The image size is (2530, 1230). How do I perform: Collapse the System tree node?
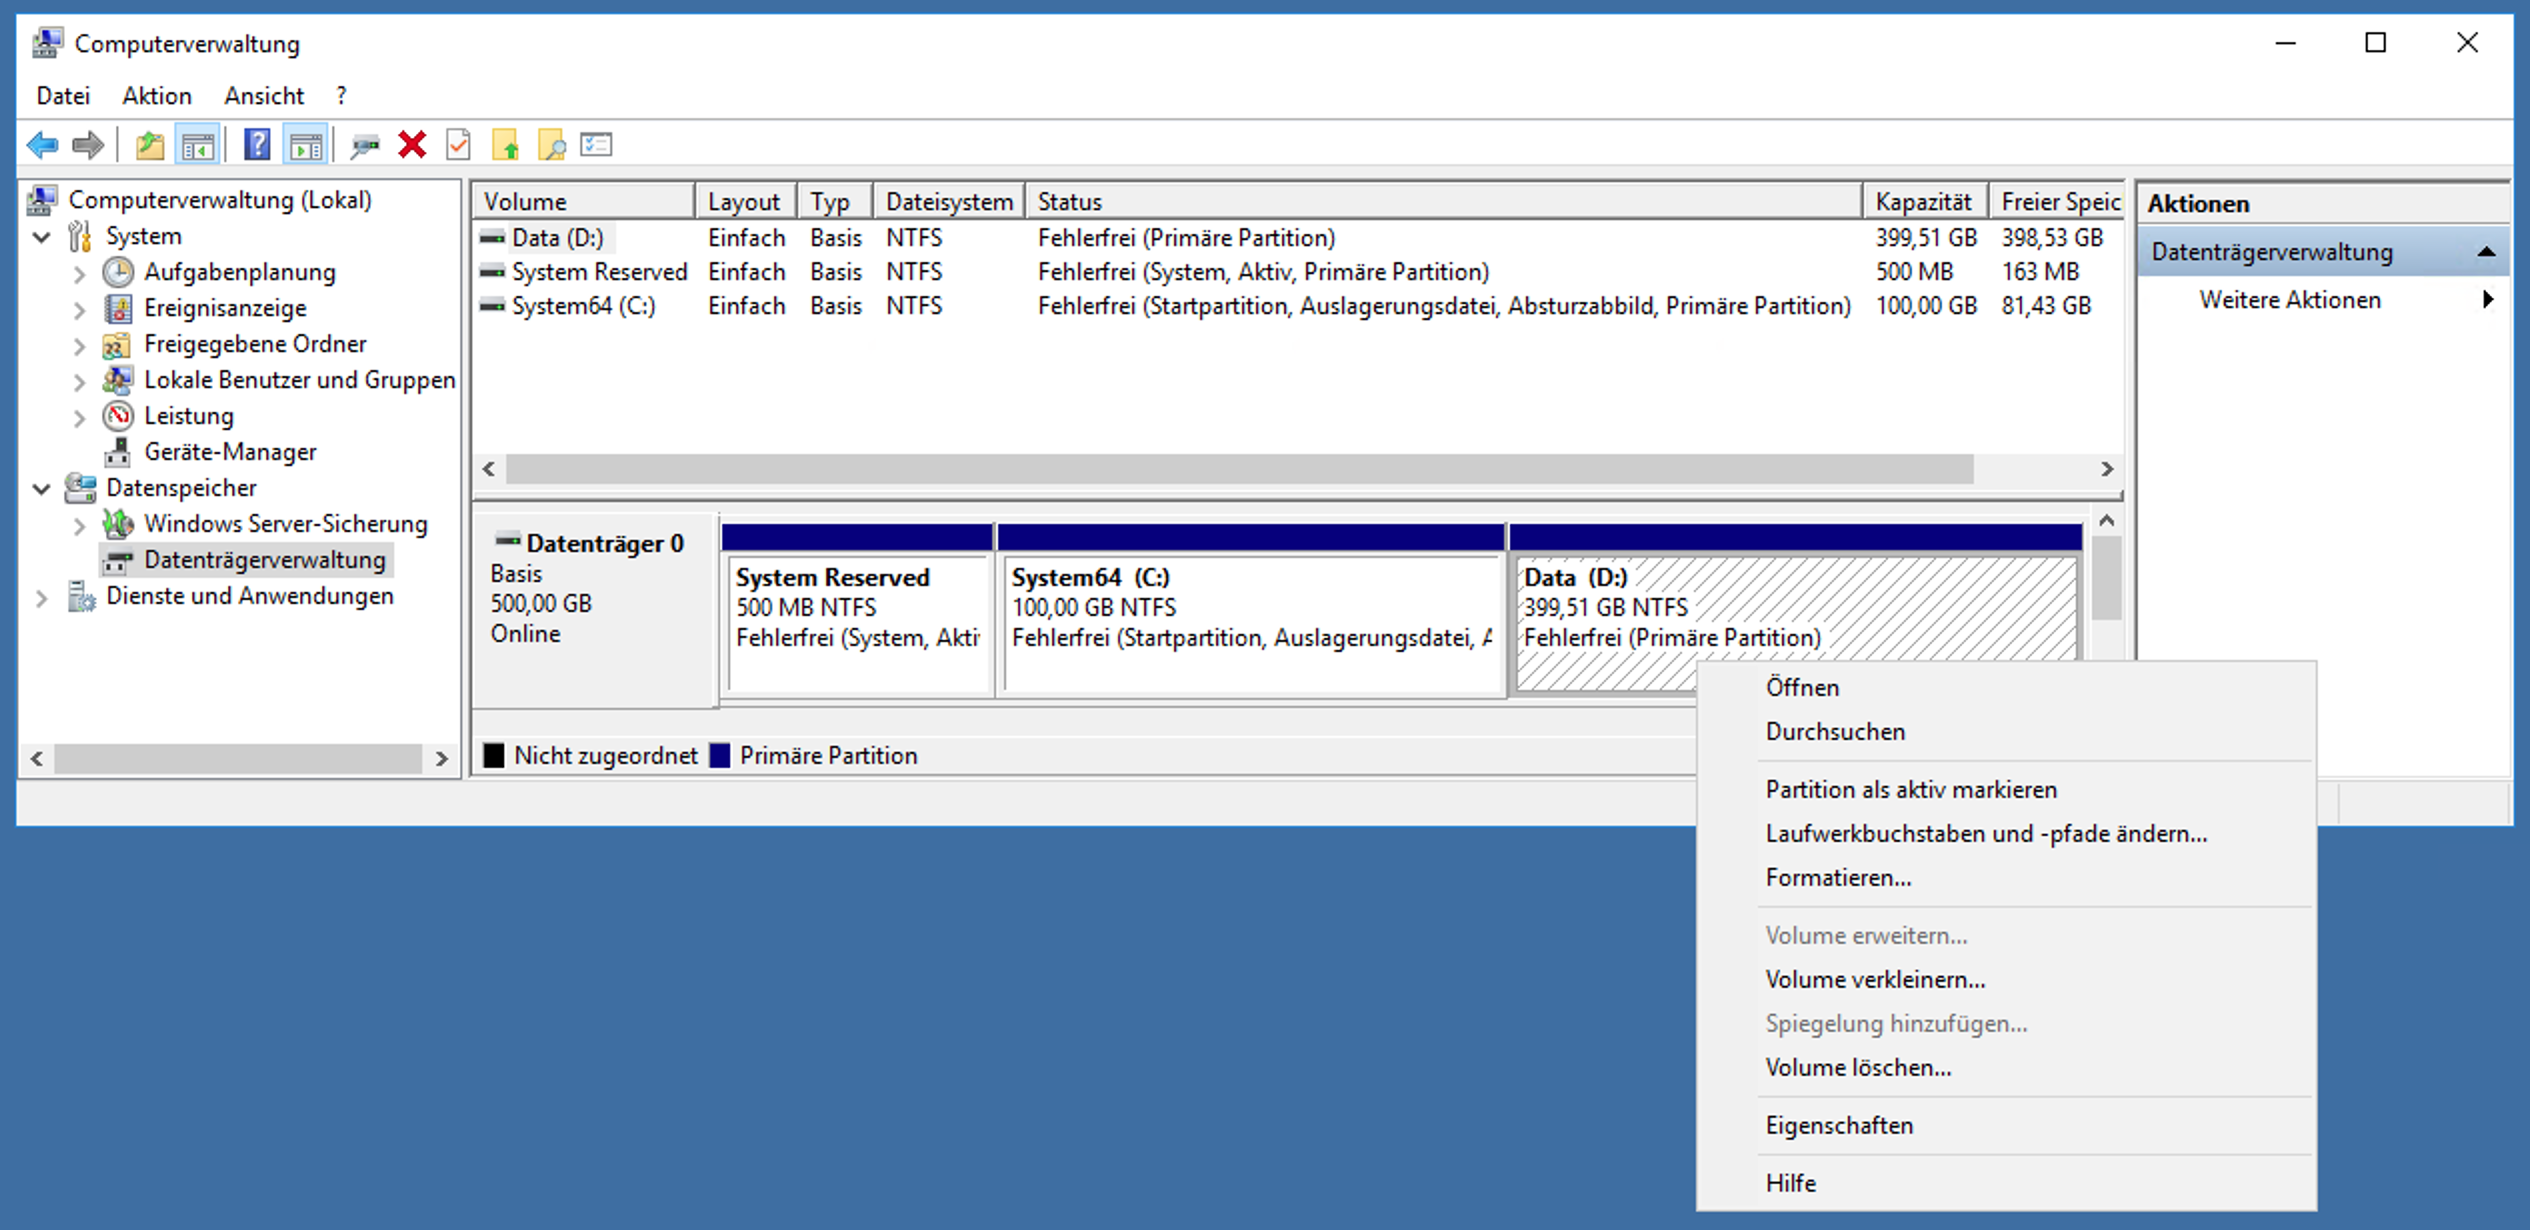point(42,237)
